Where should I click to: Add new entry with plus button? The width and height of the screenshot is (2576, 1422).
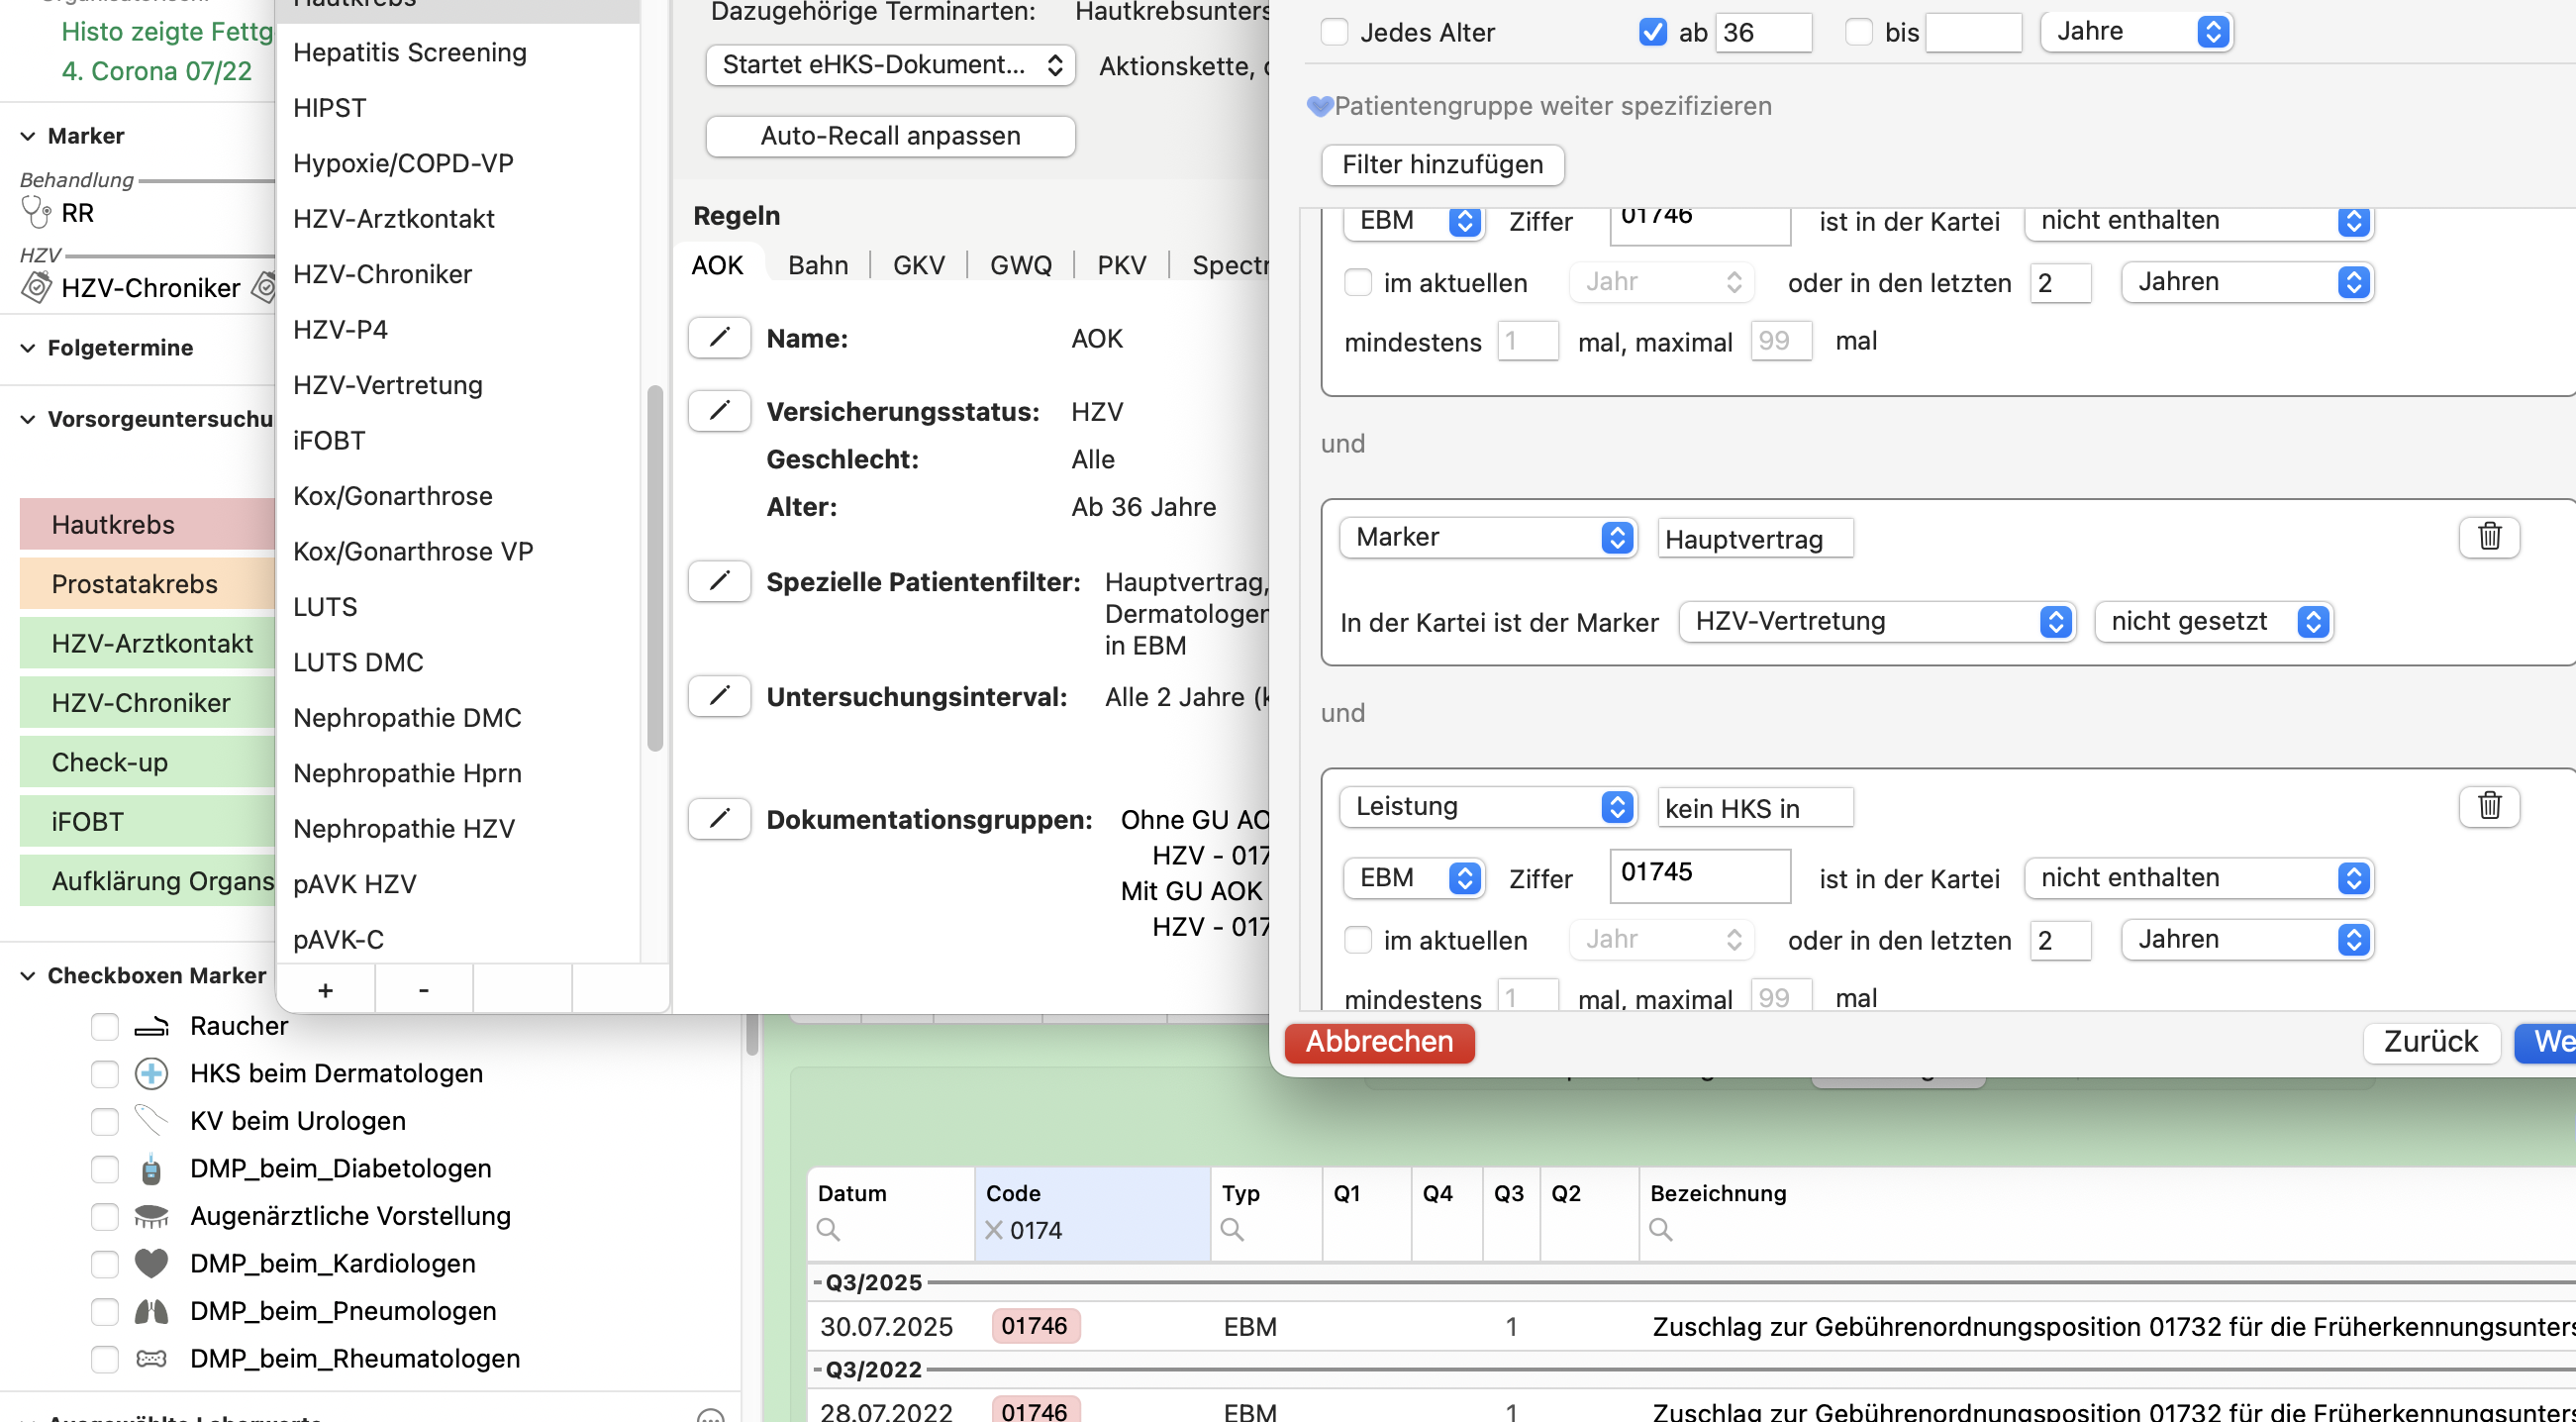325,990
